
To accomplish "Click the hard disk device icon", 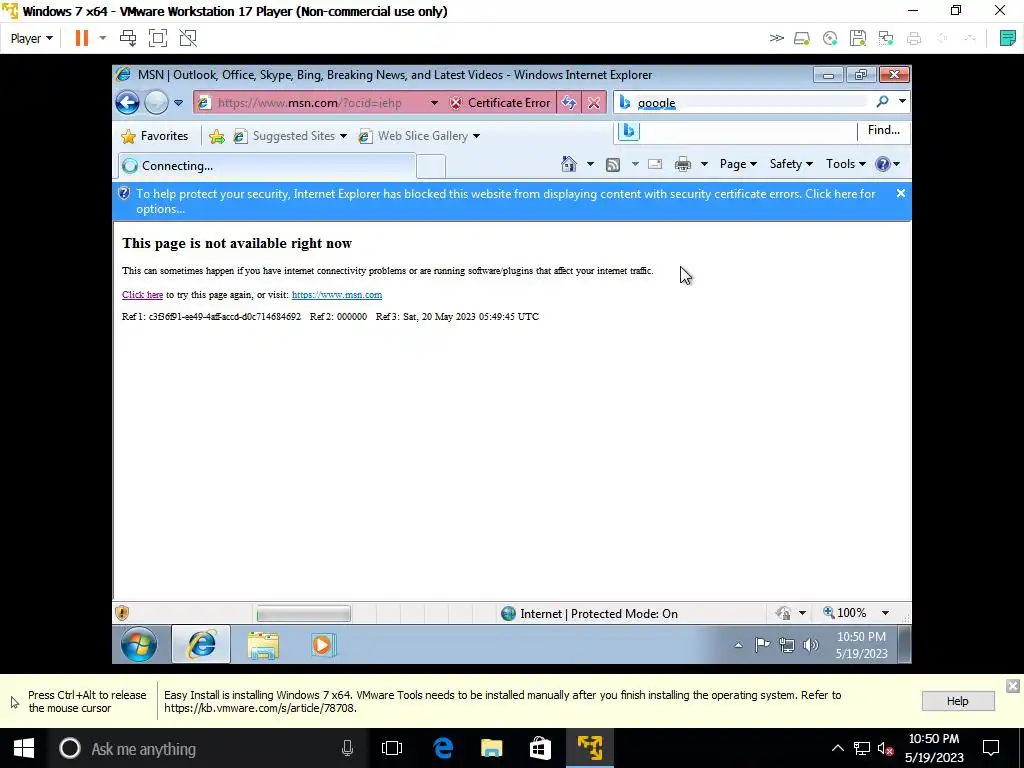I will pos(802,38).
